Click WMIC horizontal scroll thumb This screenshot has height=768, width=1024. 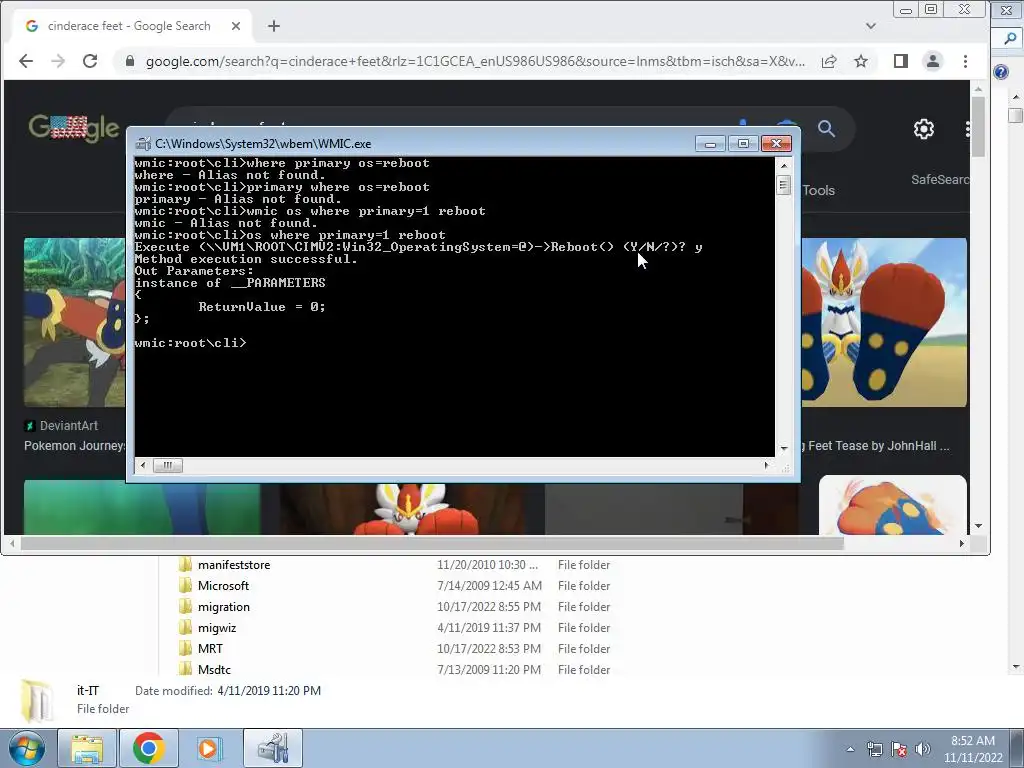click(x=168, y=466)
